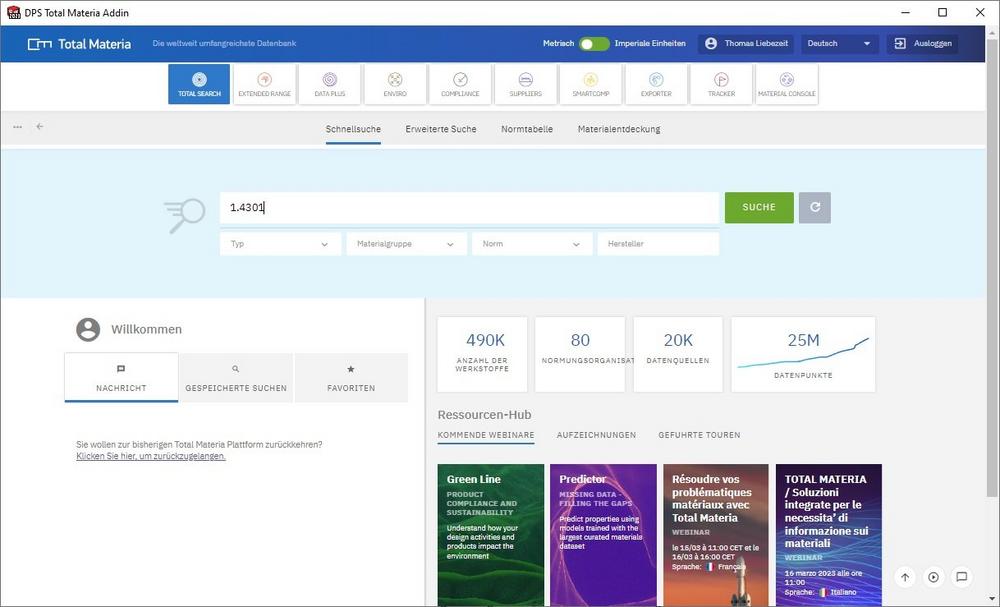Open the Green Line webinar card
This screenshot has height=607, width=1000.
490,535
